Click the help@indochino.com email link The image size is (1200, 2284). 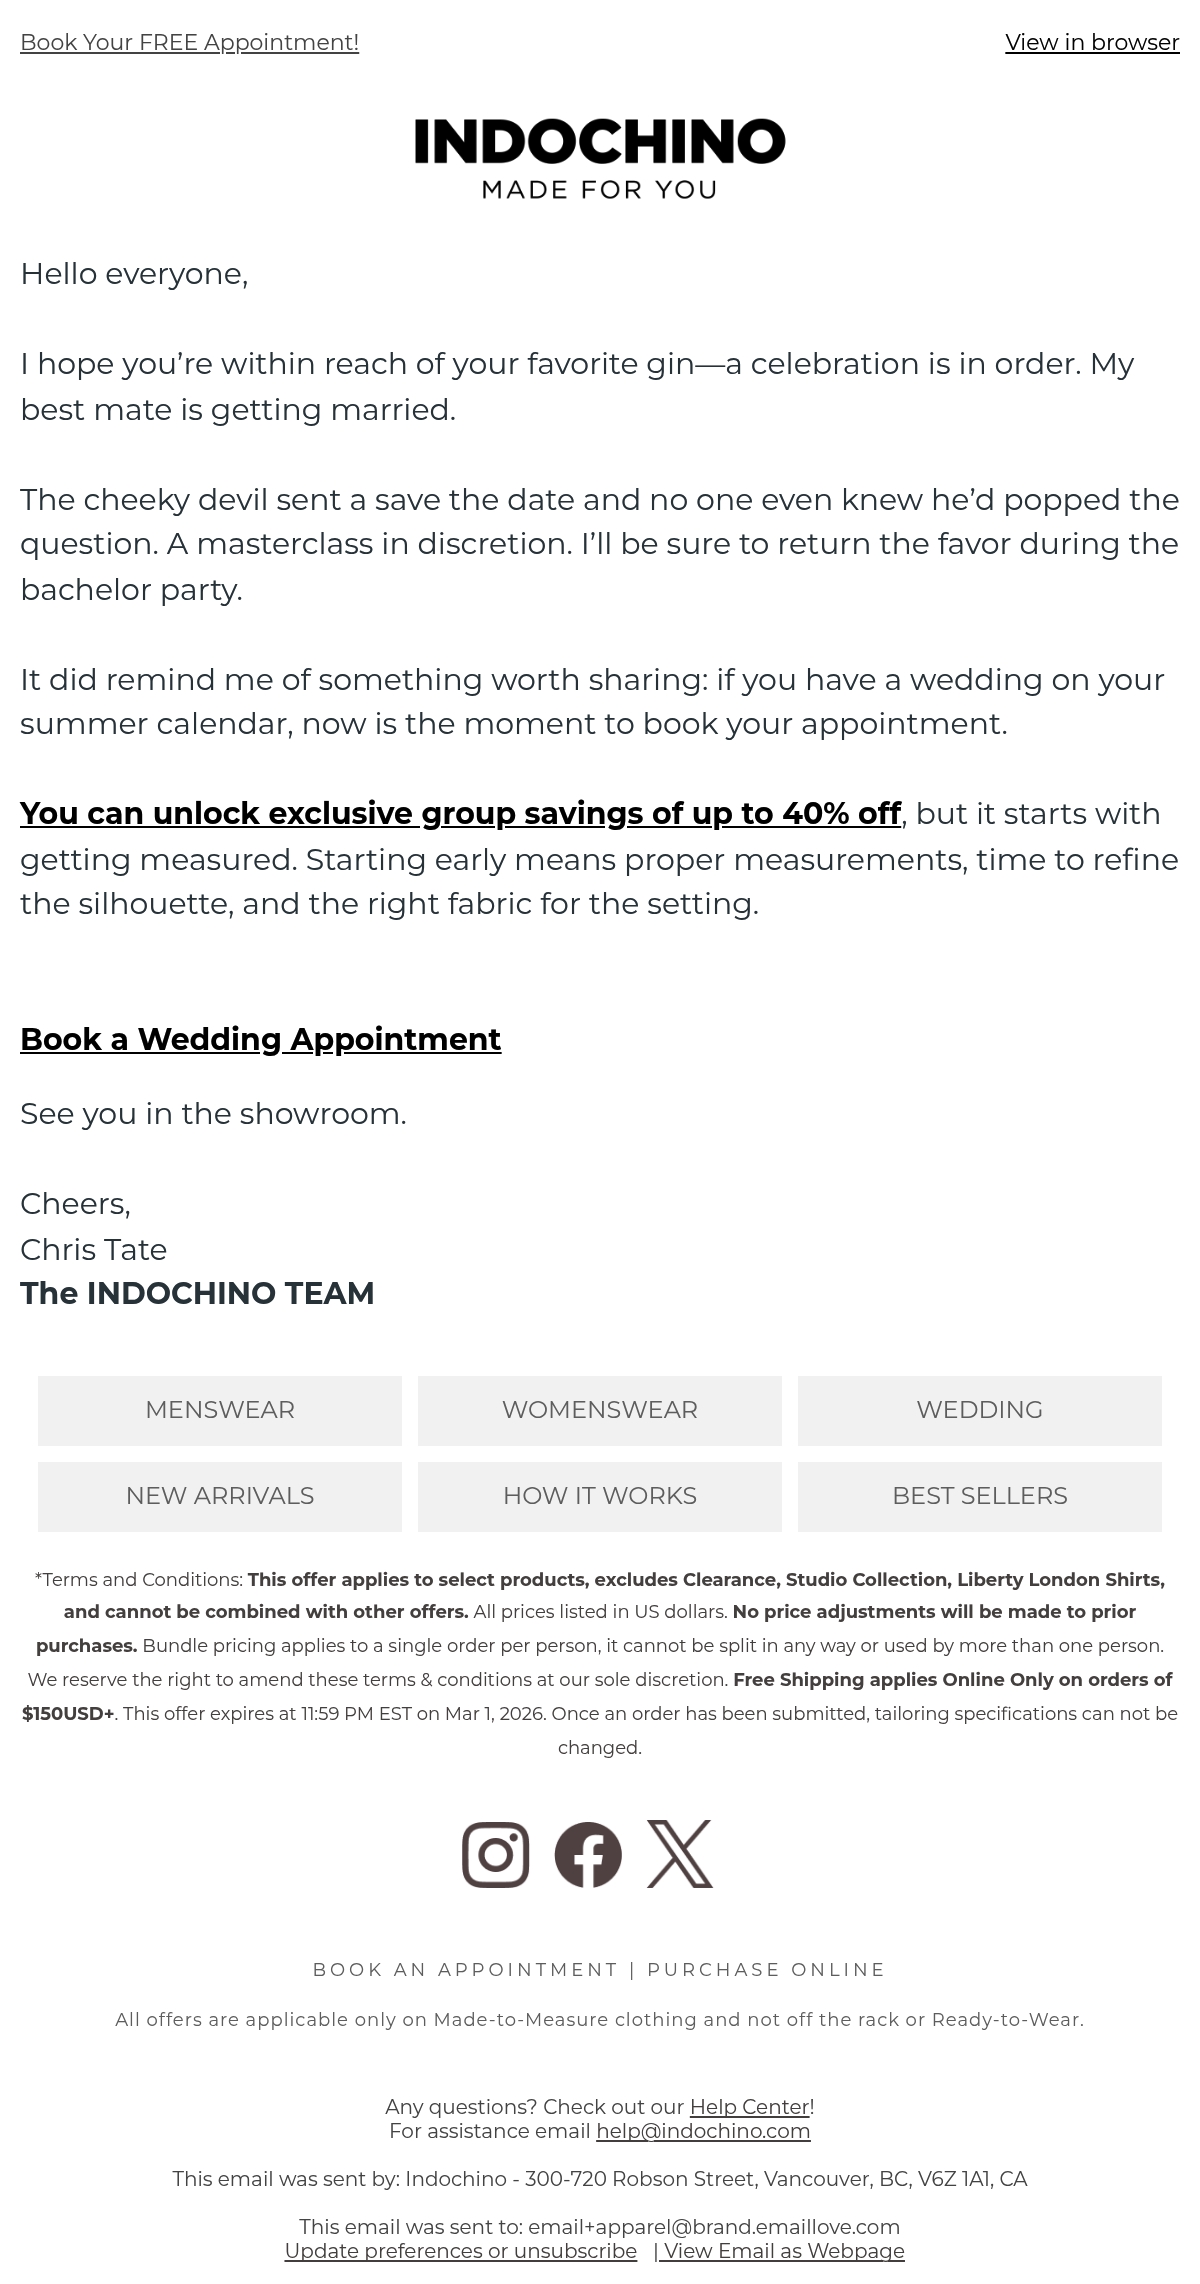(703, 2130)
